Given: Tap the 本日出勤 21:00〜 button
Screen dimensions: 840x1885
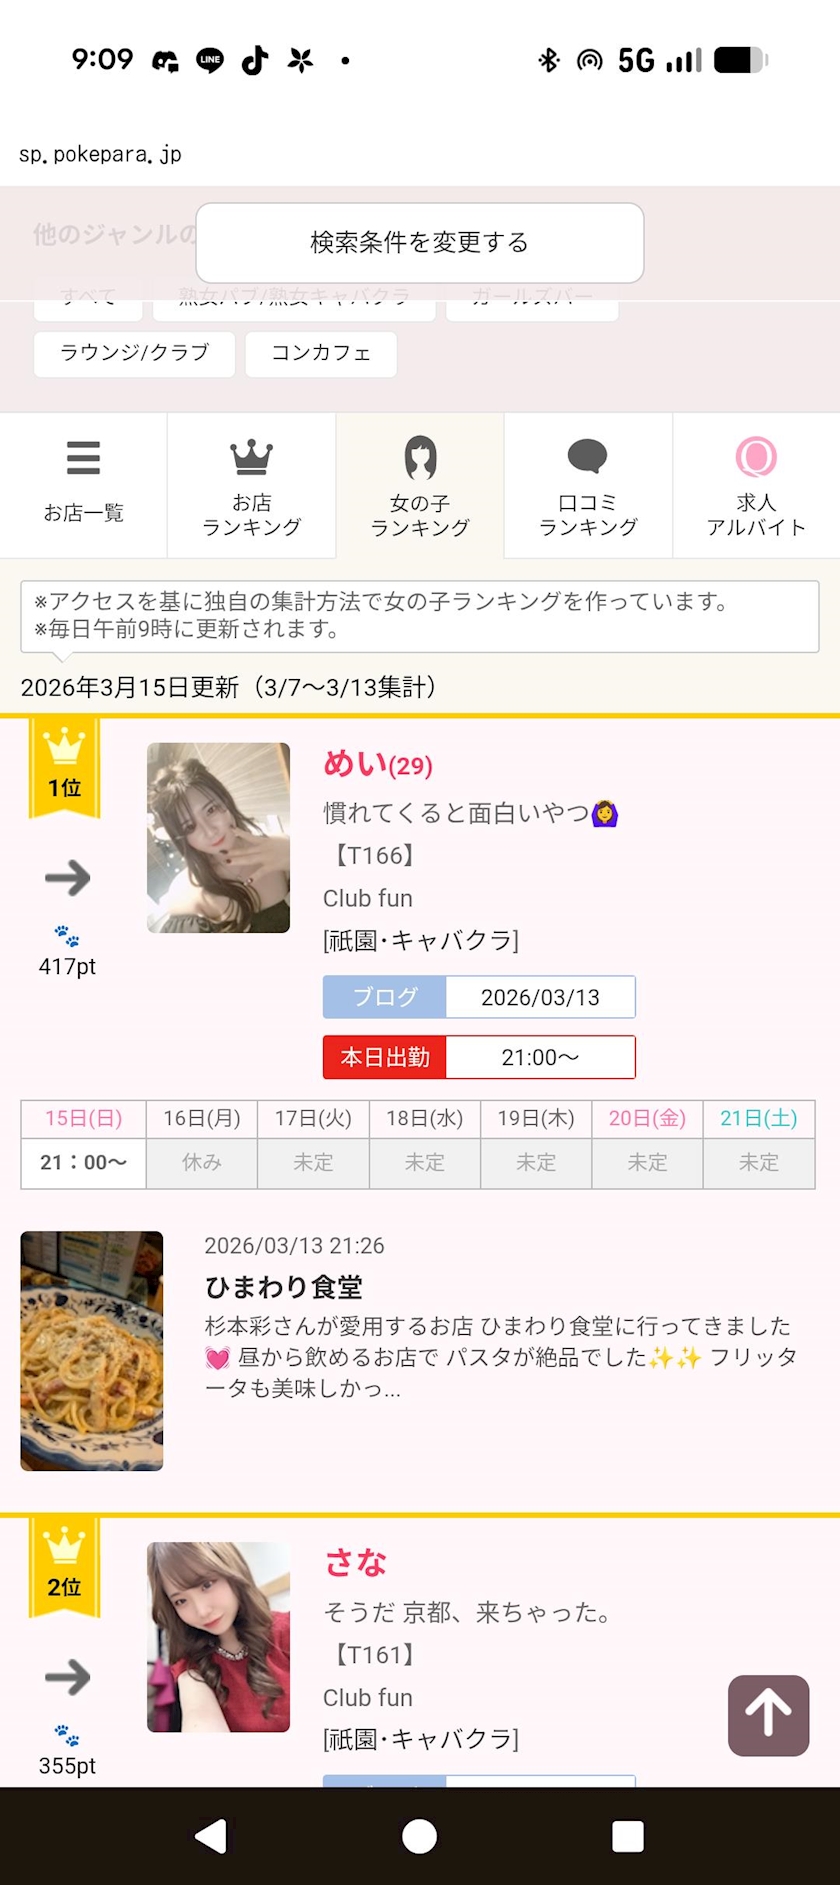Looking at the screenshot, I should 479,1057.
